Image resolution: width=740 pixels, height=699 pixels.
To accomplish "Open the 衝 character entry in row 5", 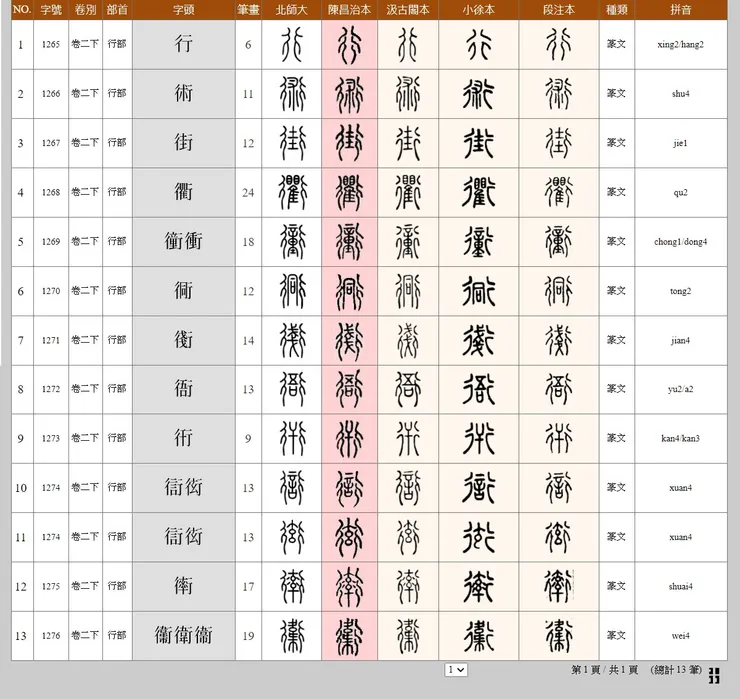I will 184,241.
